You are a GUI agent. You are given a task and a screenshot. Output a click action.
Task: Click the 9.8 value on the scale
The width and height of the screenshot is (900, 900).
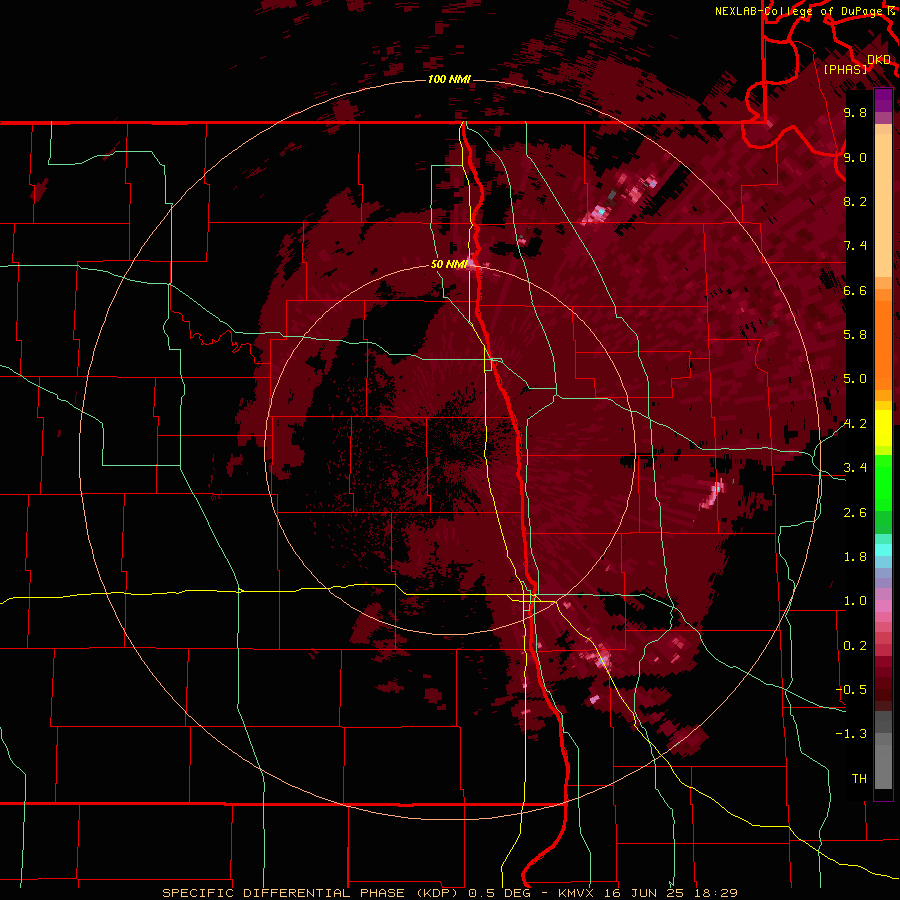tap(855, 112)
